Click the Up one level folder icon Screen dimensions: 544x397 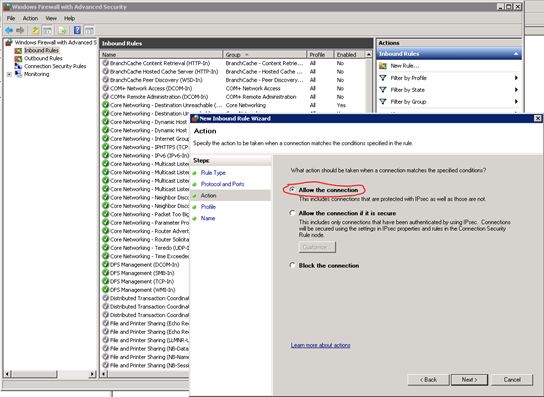(35, 31)
